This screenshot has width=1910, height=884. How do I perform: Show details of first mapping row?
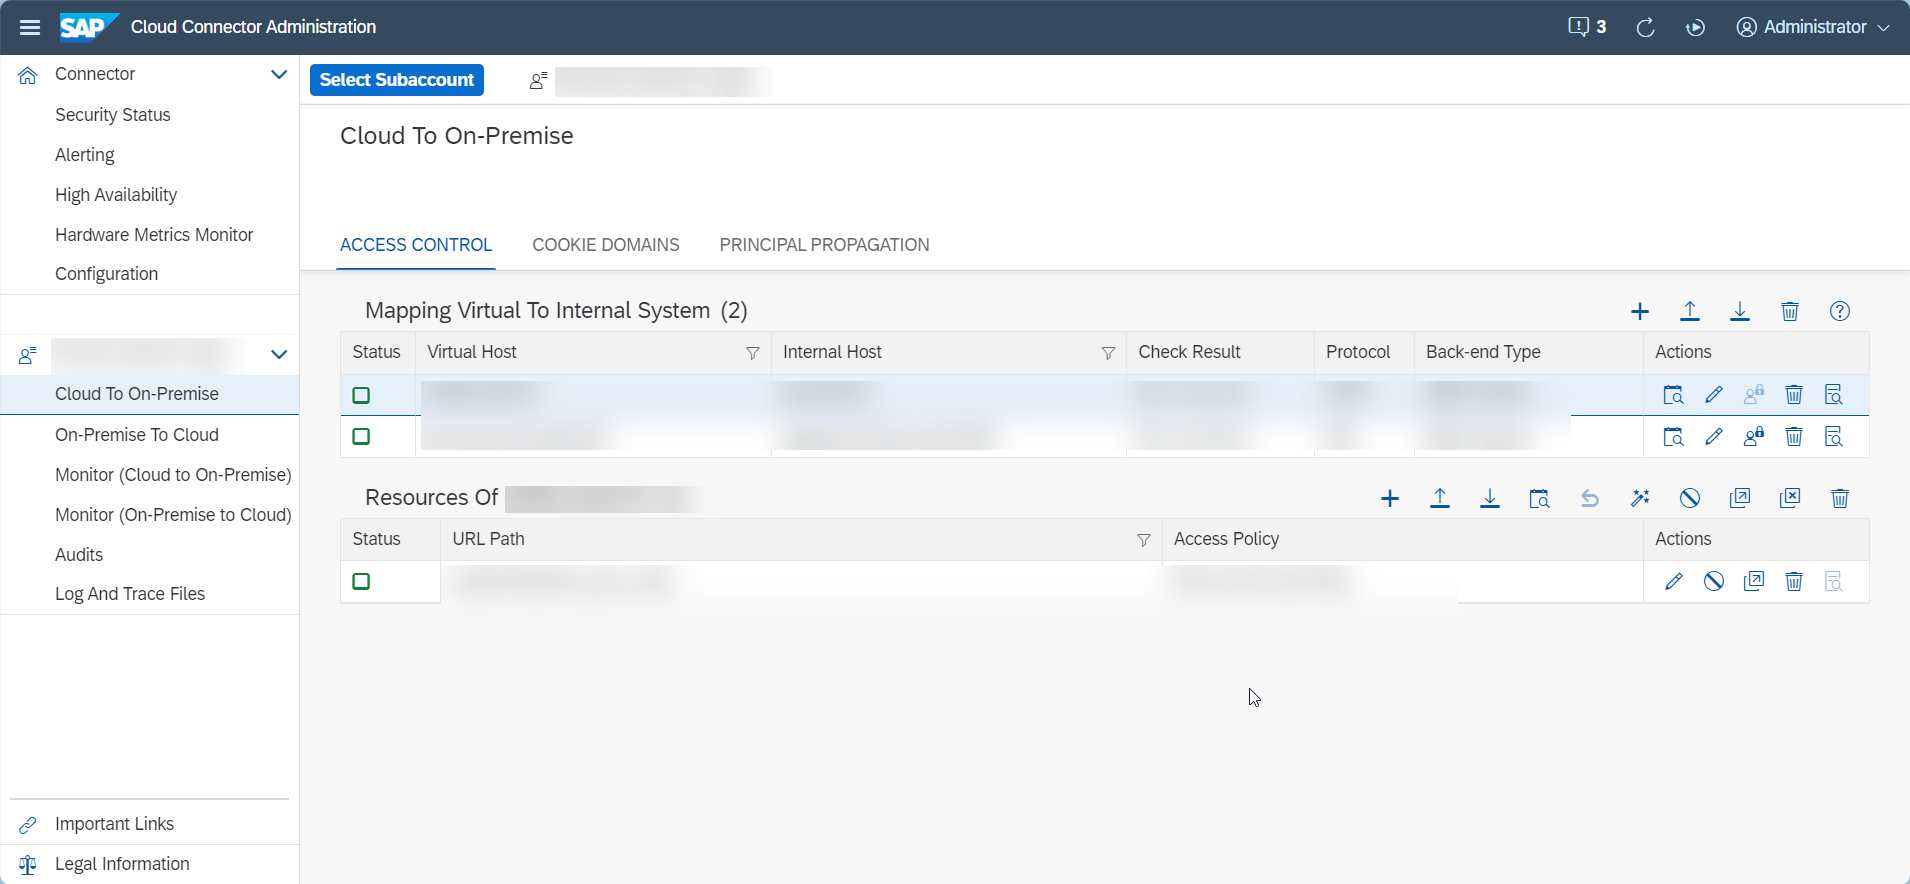tap(1834, 395)
